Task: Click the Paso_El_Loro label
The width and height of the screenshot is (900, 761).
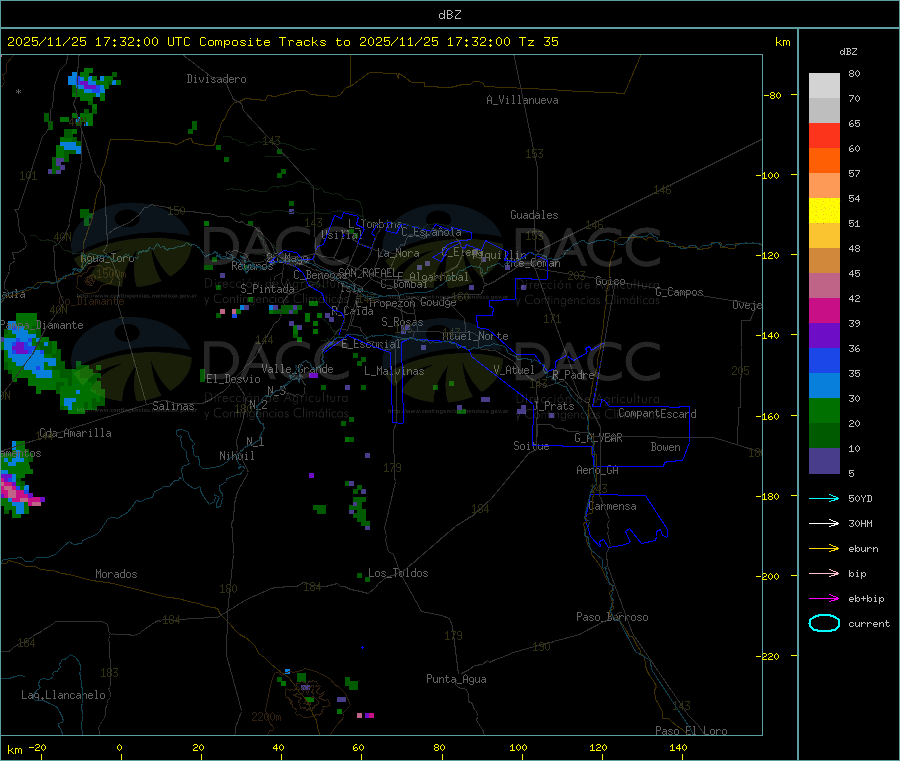Action: [x=691, y=731]
